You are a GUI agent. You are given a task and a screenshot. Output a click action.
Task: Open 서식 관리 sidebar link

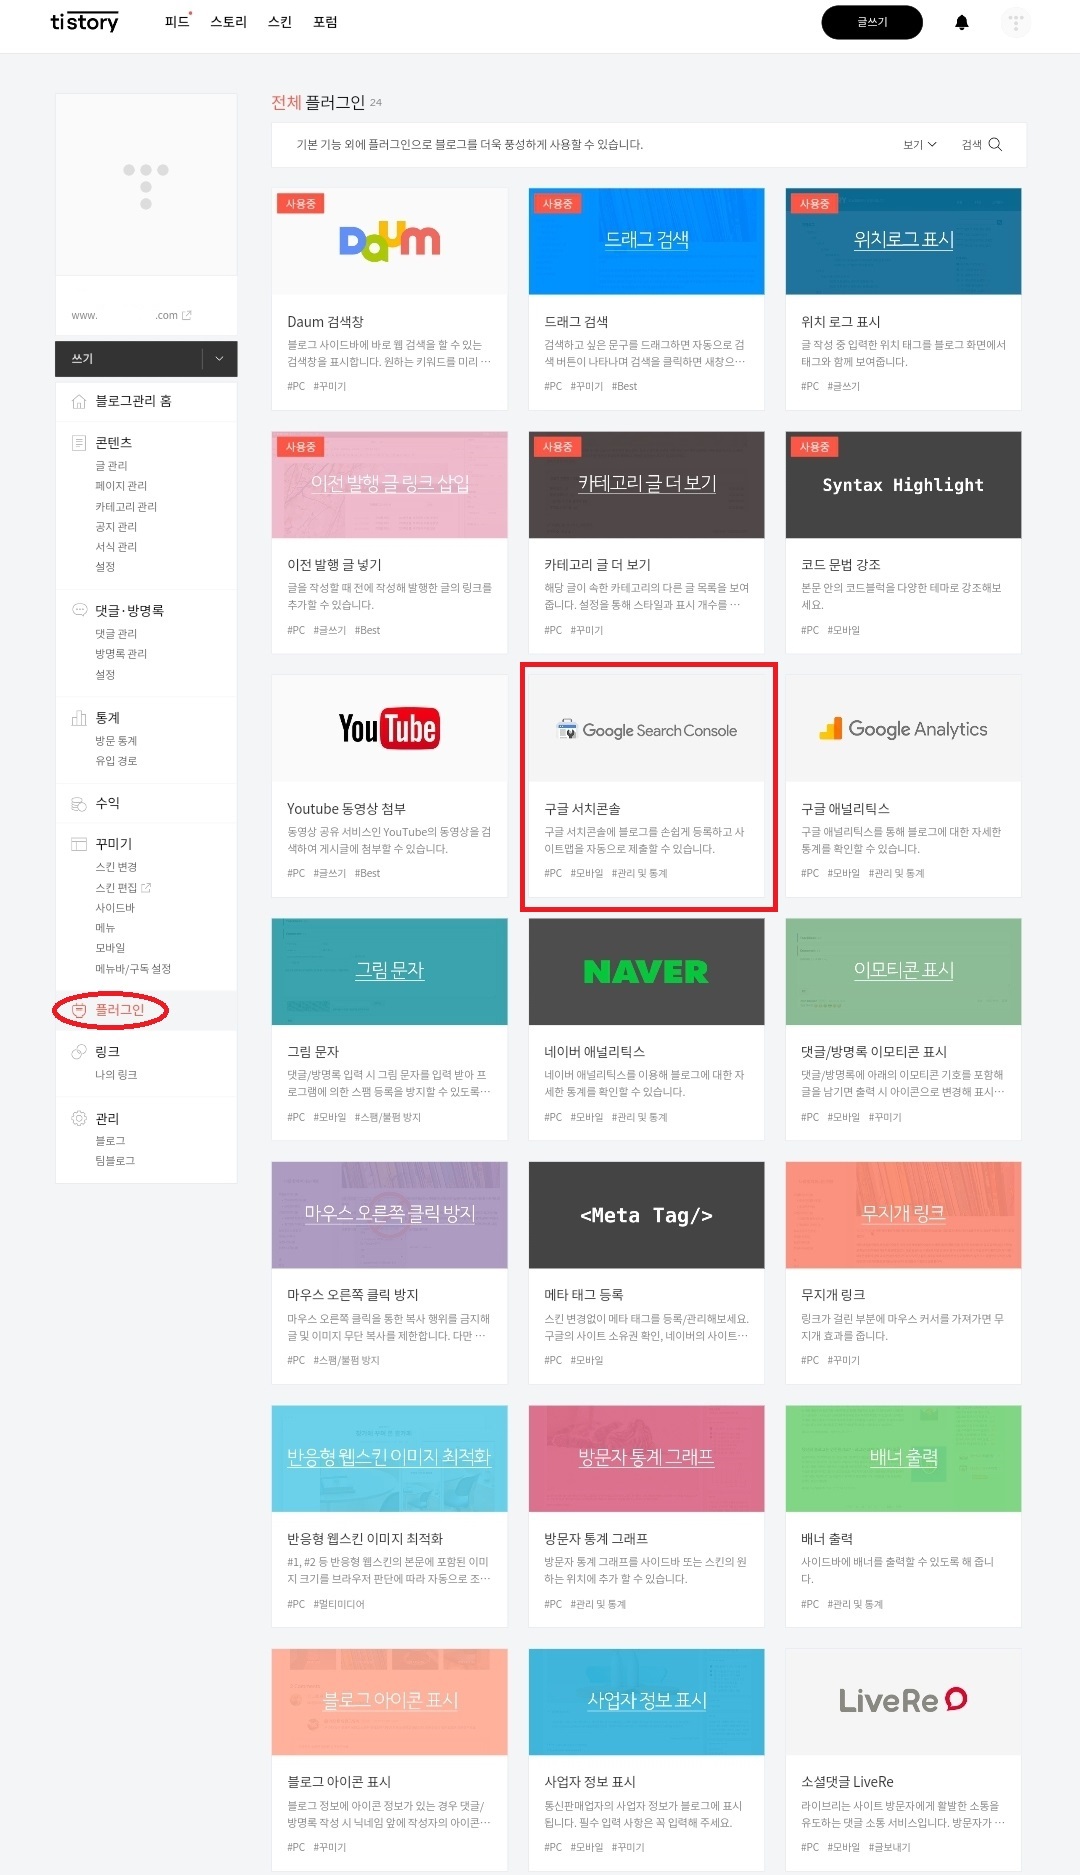116,546
